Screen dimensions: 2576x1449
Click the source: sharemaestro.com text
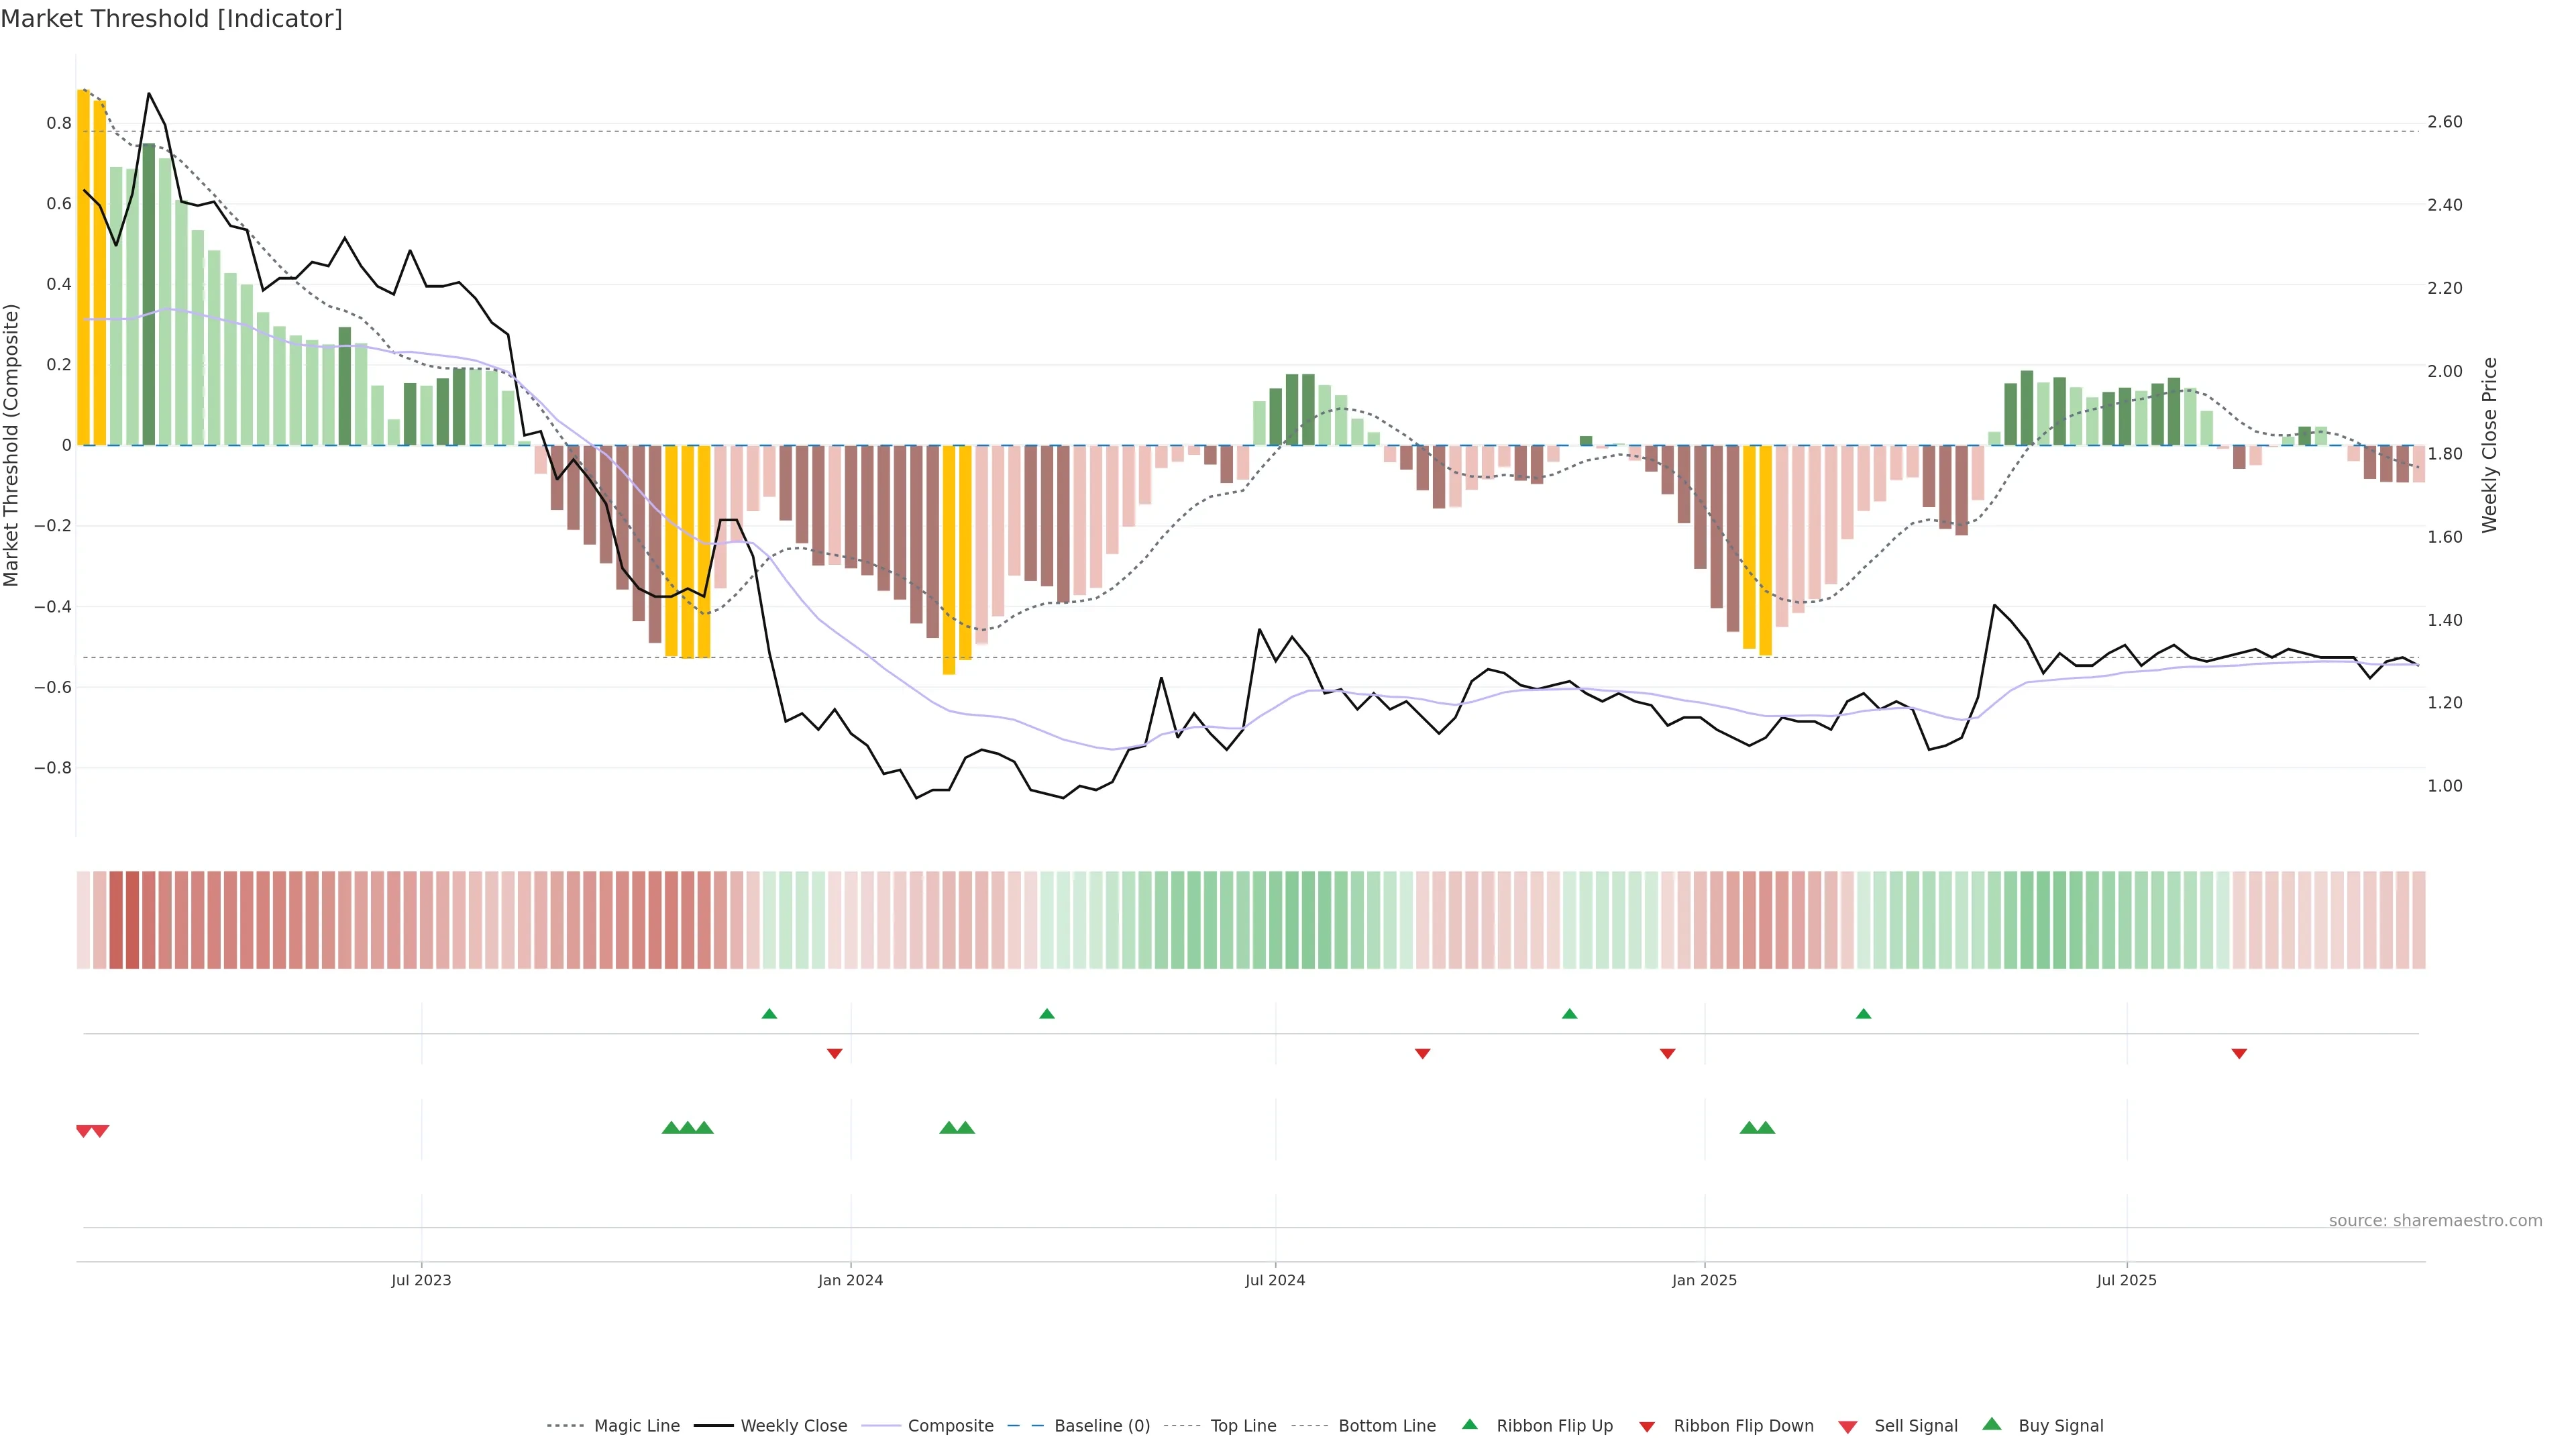point(2435,1221)
